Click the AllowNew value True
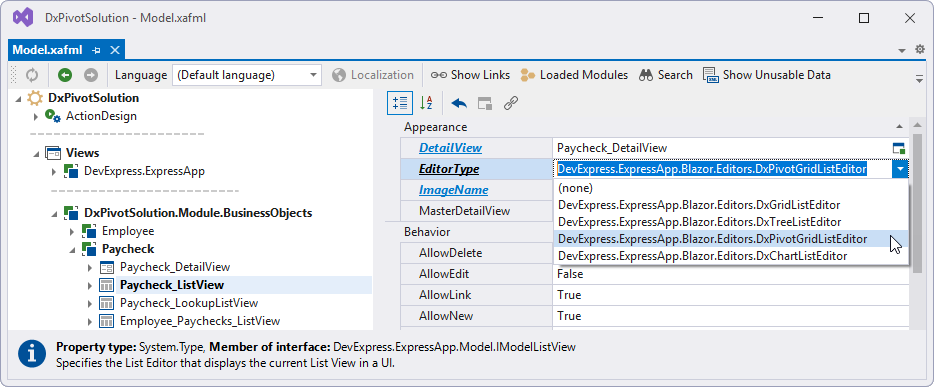934x387 pixels. (x=731, y=316)
